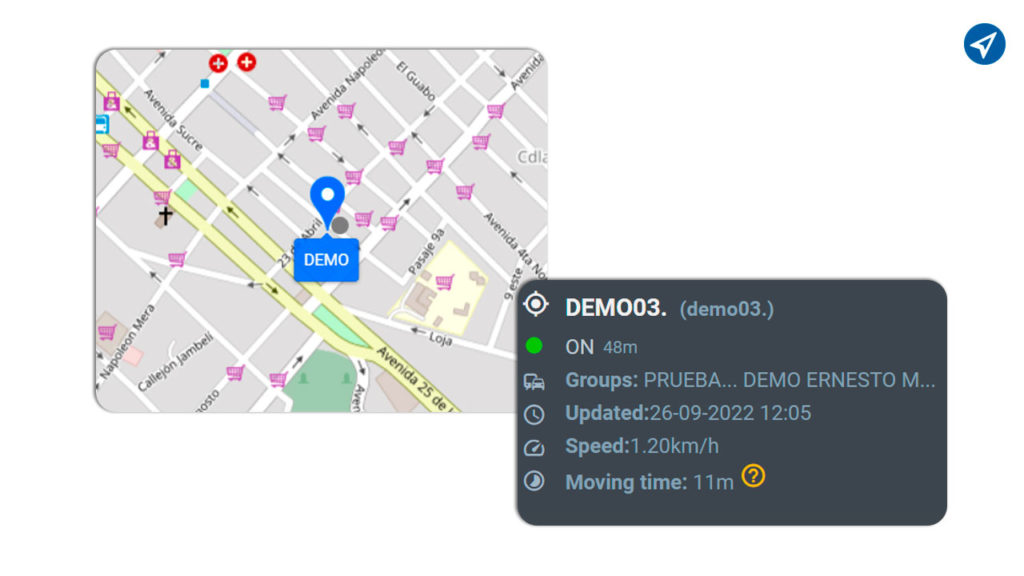The image size is (1024, 576).
Task: Click the DEMO label on the map
Action: coord(326,260)
